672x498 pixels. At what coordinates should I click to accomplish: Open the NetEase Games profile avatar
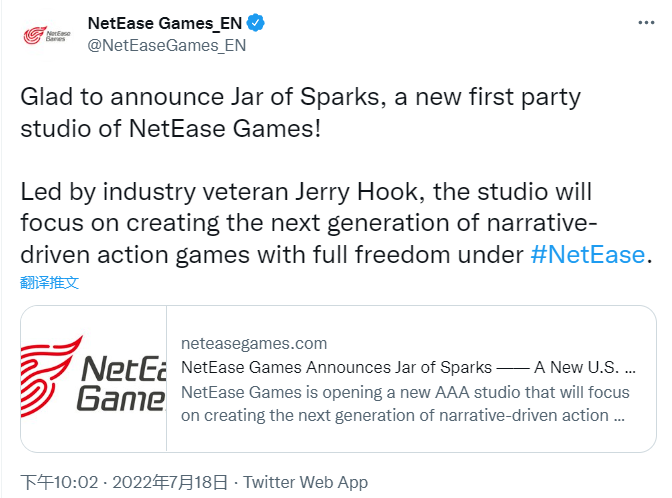click(x=46, y=34)
